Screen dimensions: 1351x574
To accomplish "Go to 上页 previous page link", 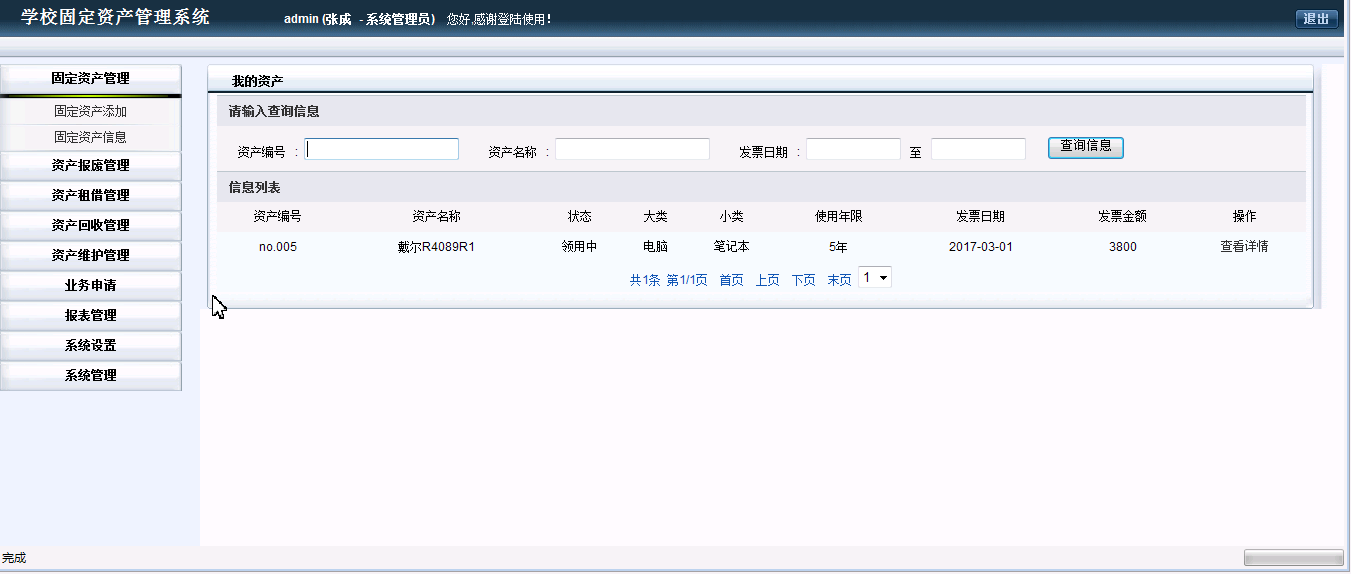I will pos(767,281).
